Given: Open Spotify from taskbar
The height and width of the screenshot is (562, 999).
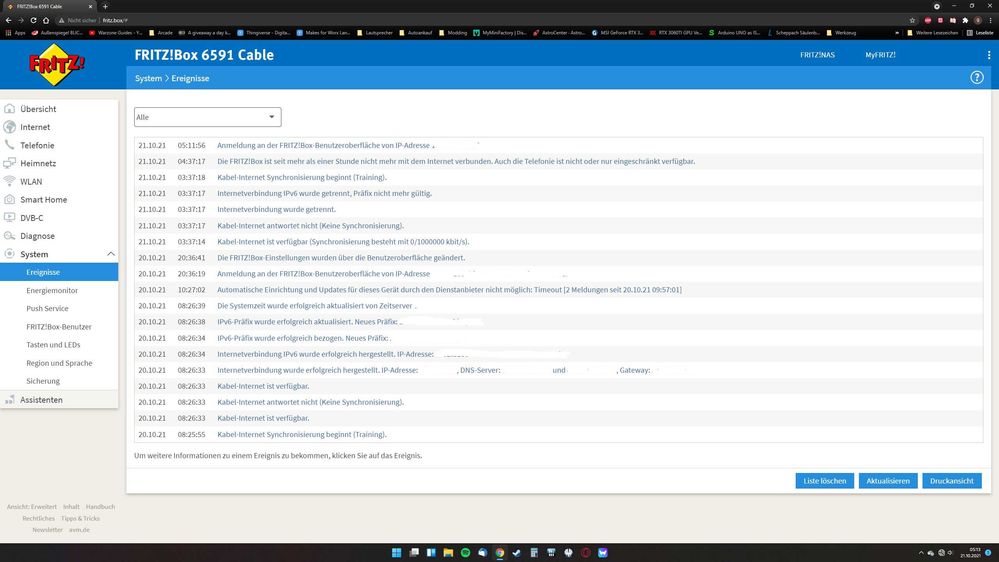Looking at the screenshot, I should [465, 552].
